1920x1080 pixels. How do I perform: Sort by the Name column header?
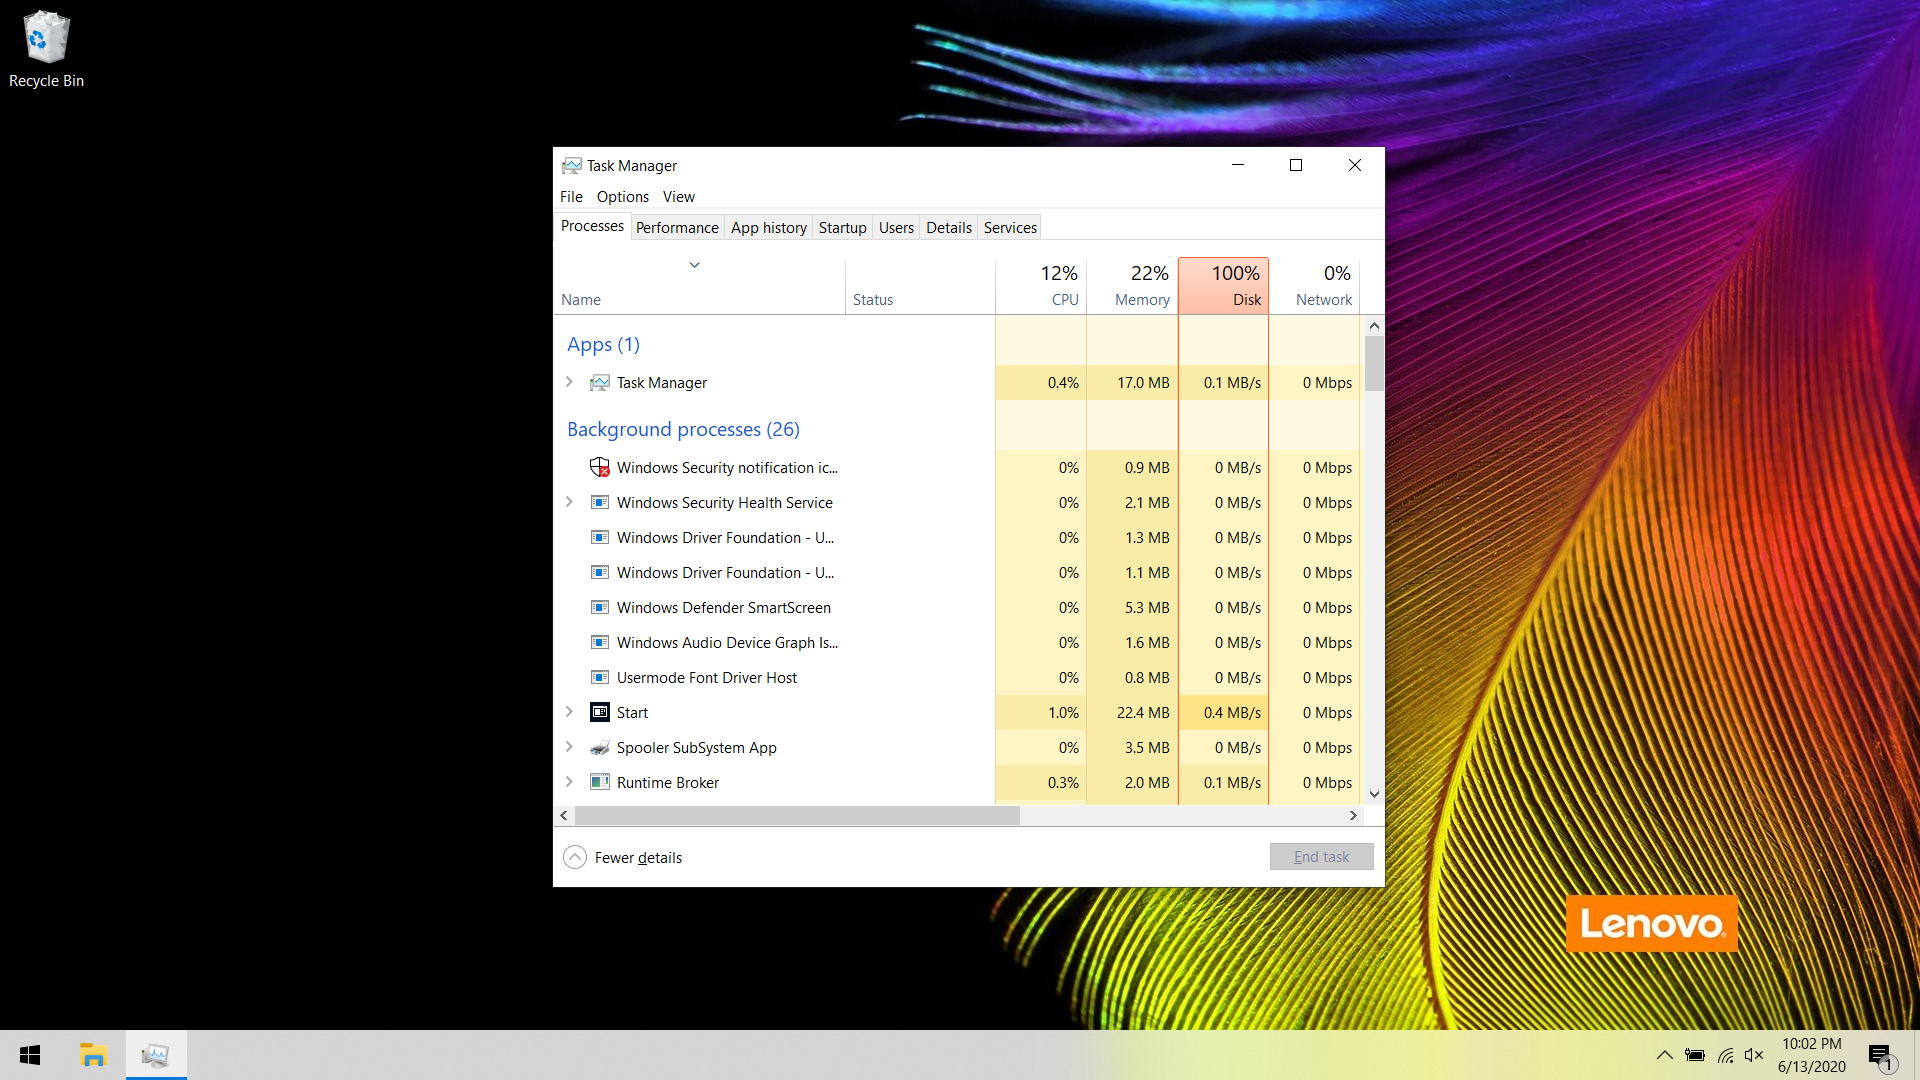(x=699, y=286)
